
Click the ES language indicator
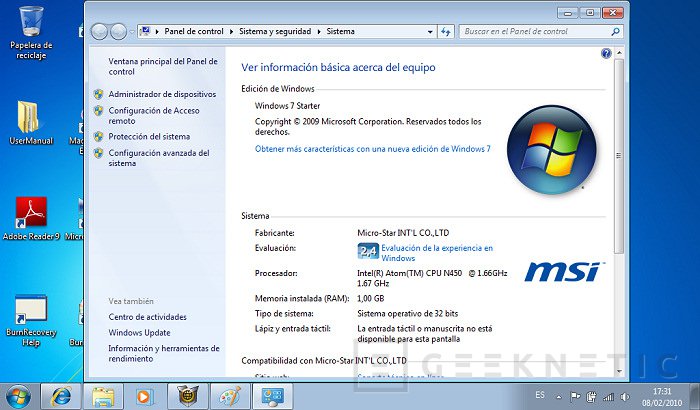pyautogui.click(x=540, y=395)
